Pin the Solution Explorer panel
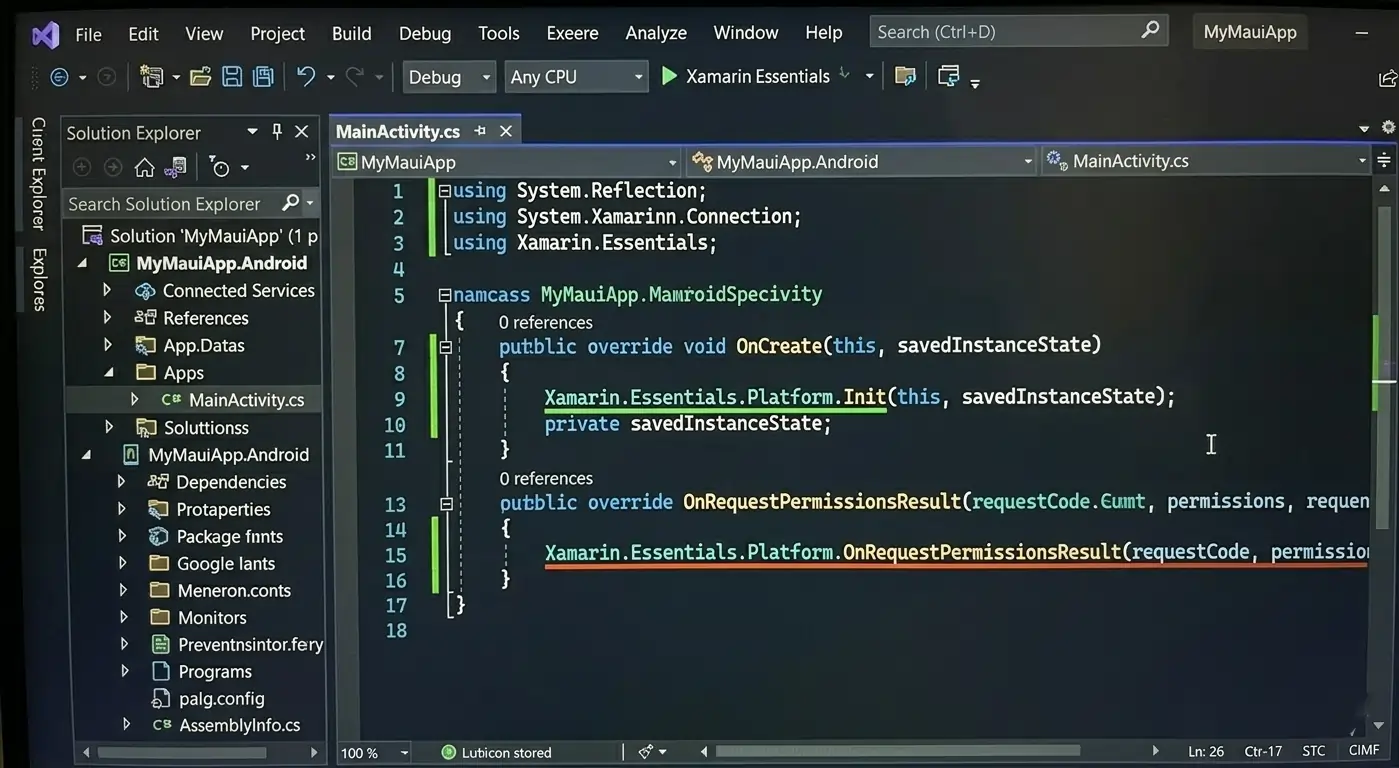 (x=276, y=131)
